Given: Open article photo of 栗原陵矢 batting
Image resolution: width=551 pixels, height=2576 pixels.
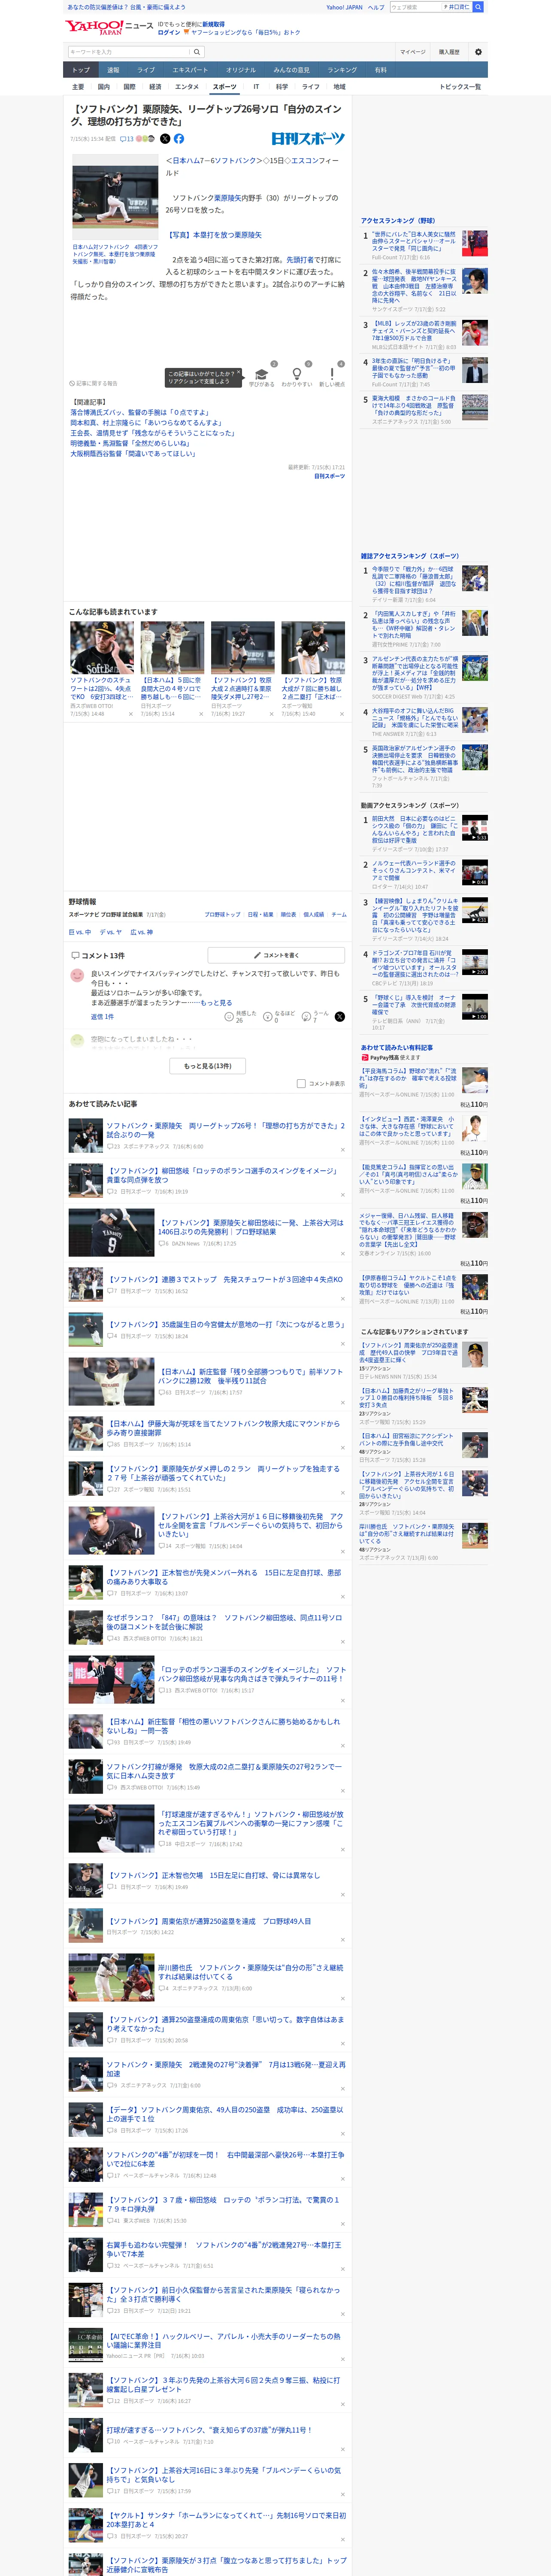Looking at the screenshot, I should click(115, 197).
